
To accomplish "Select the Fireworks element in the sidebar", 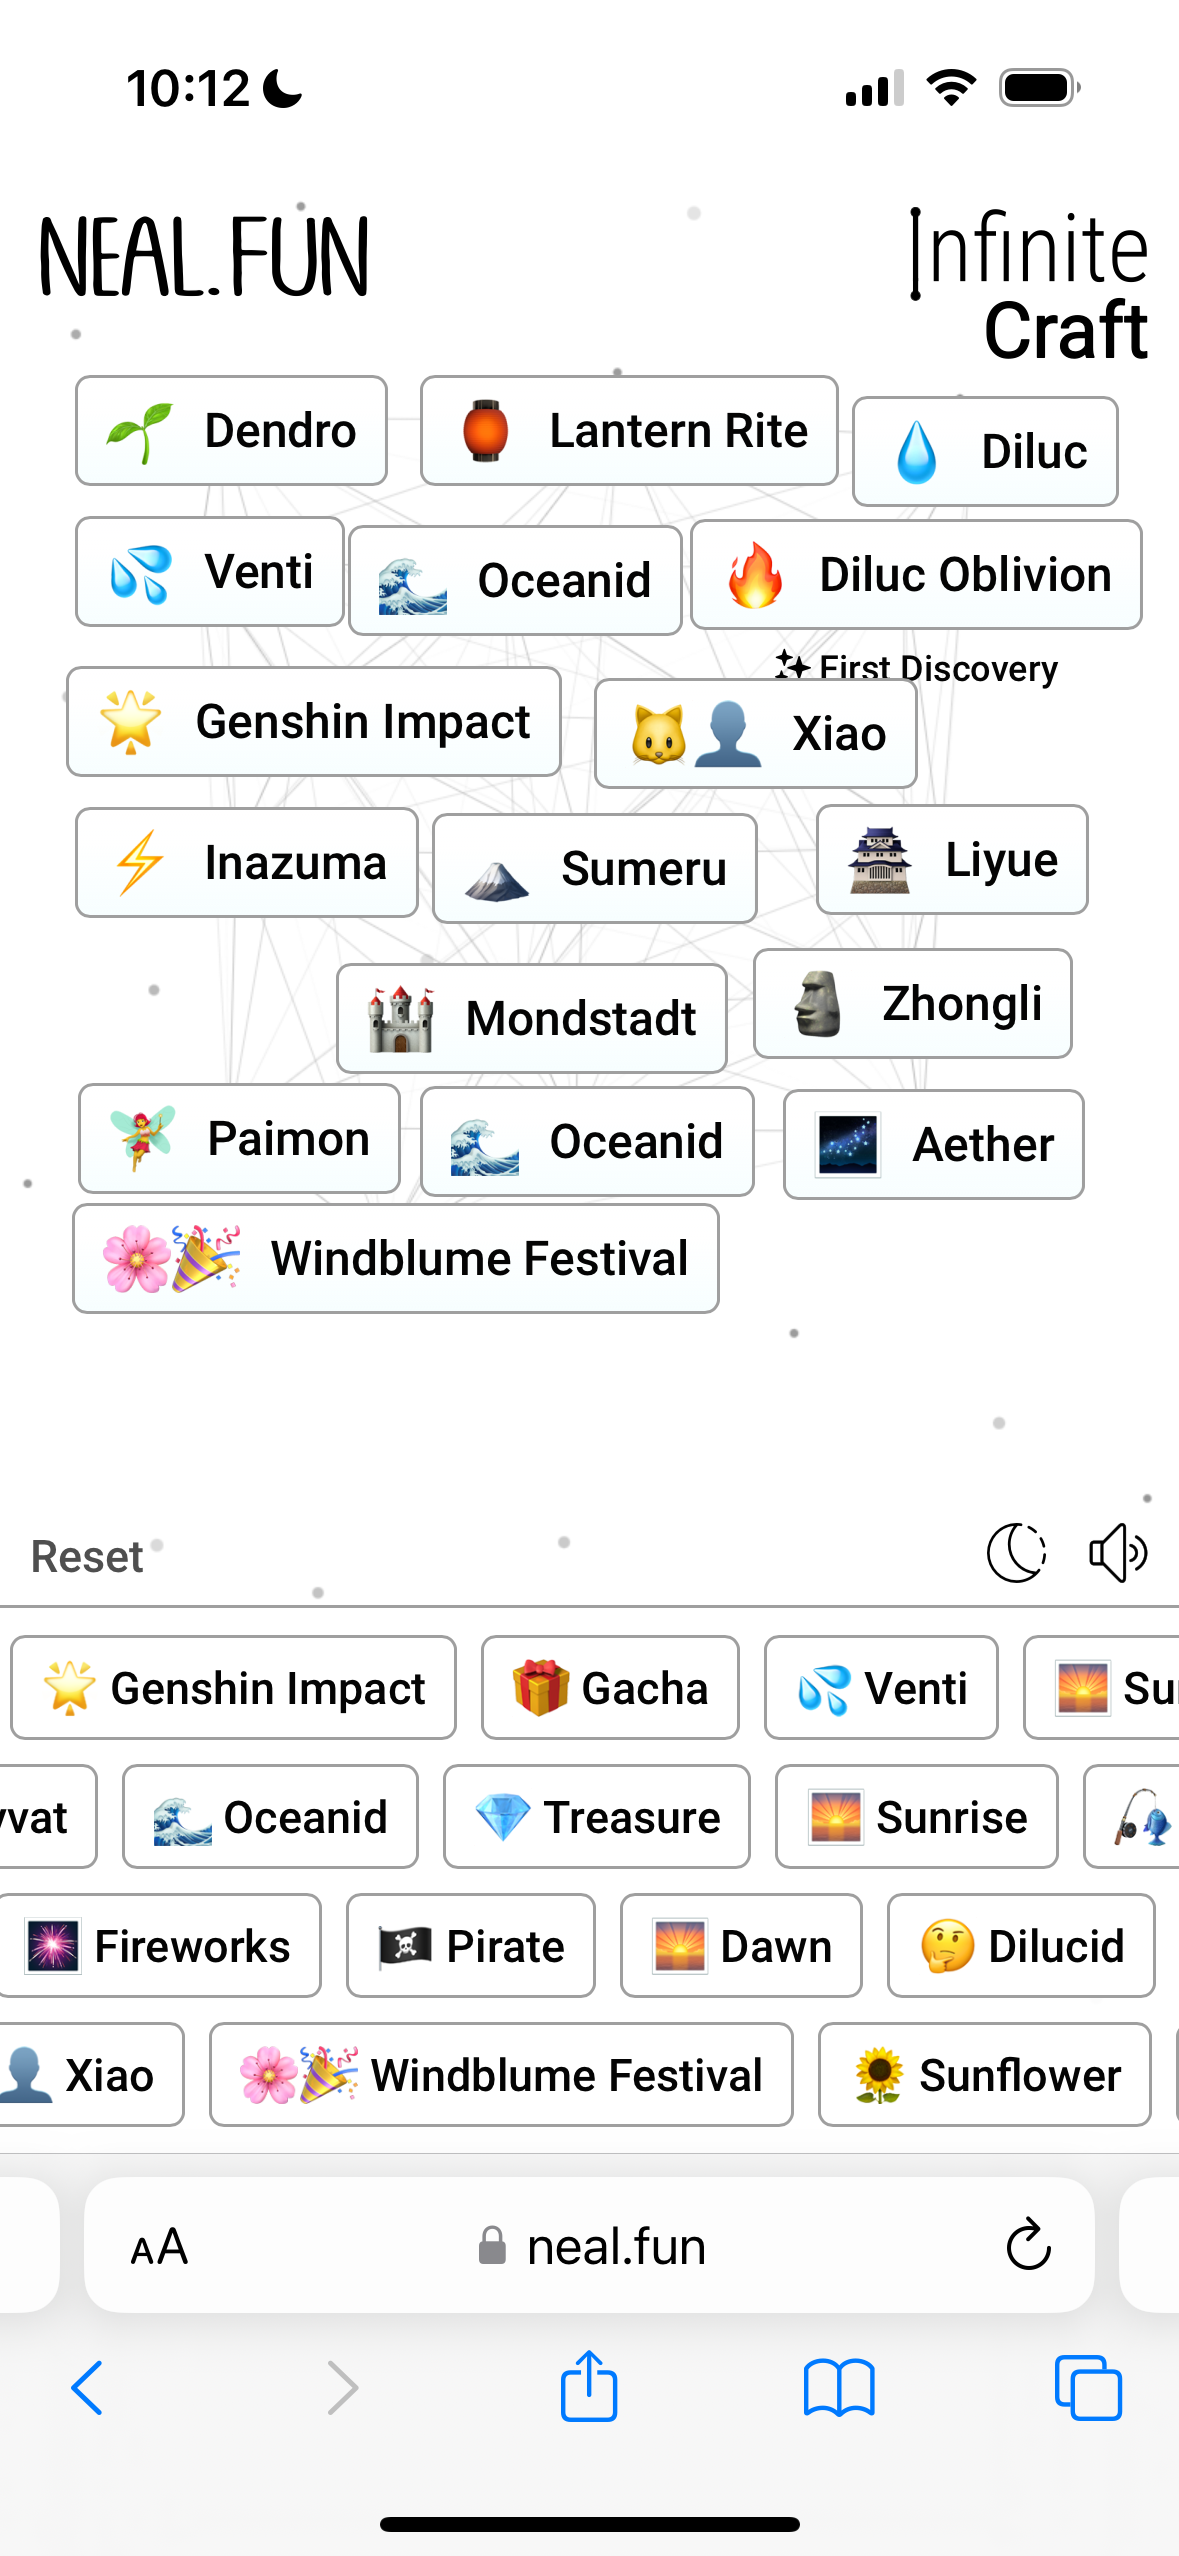I will 160,1945.
